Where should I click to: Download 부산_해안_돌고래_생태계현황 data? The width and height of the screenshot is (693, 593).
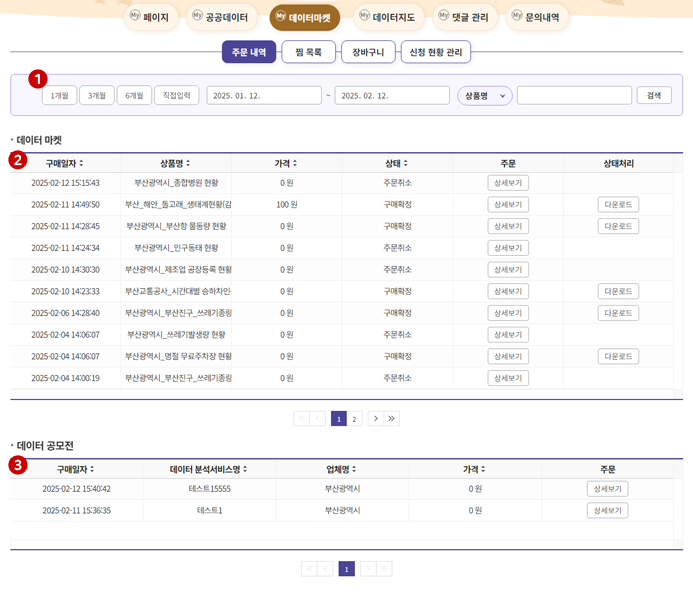point(618,205)
